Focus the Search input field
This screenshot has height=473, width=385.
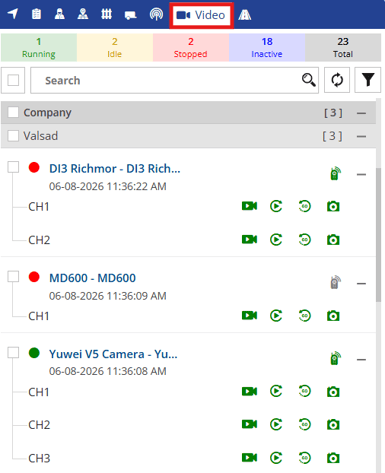coord(174,80)
